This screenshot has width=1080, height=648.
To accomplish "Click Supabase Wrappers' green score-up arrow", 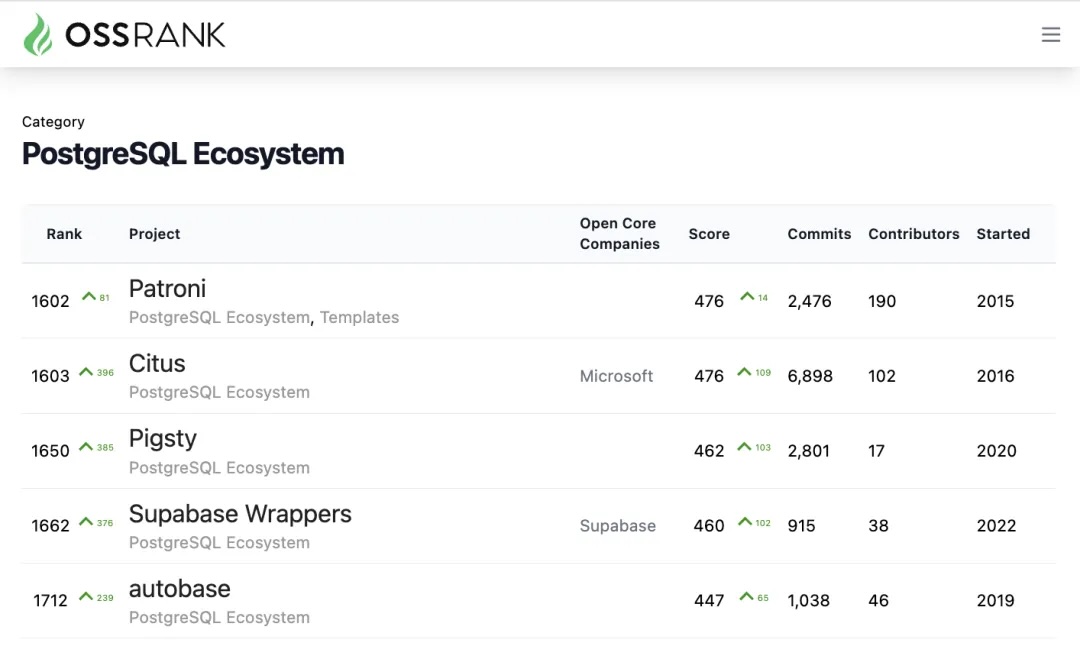I will 744,522.
